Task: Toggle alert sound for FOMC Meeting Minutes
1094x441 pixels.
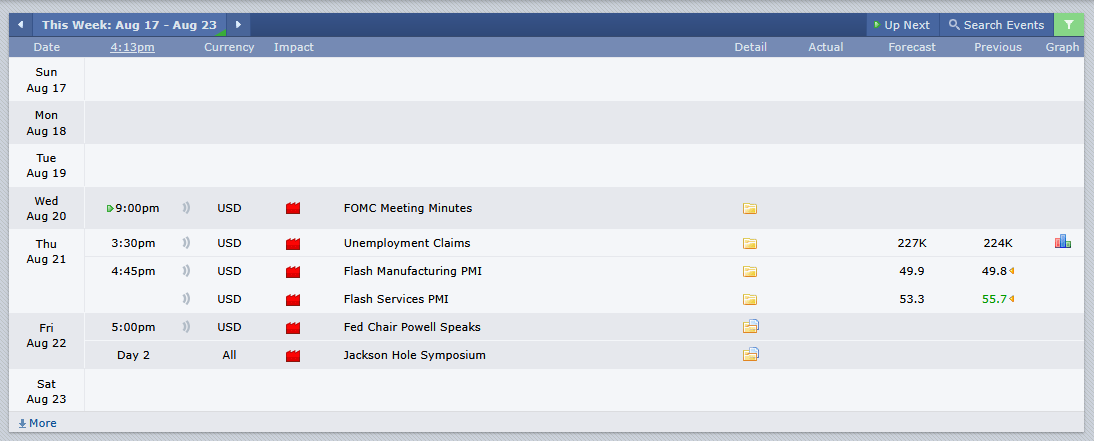Action: (186, 207)
